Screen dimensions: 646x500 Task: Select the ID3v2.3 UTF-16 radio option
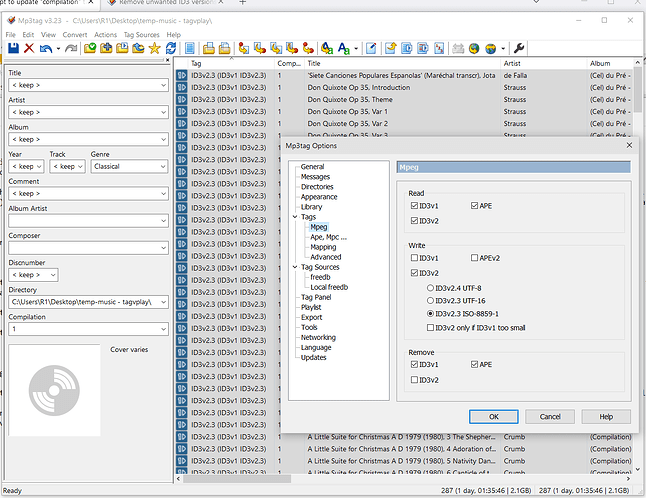tap(430, 301)
